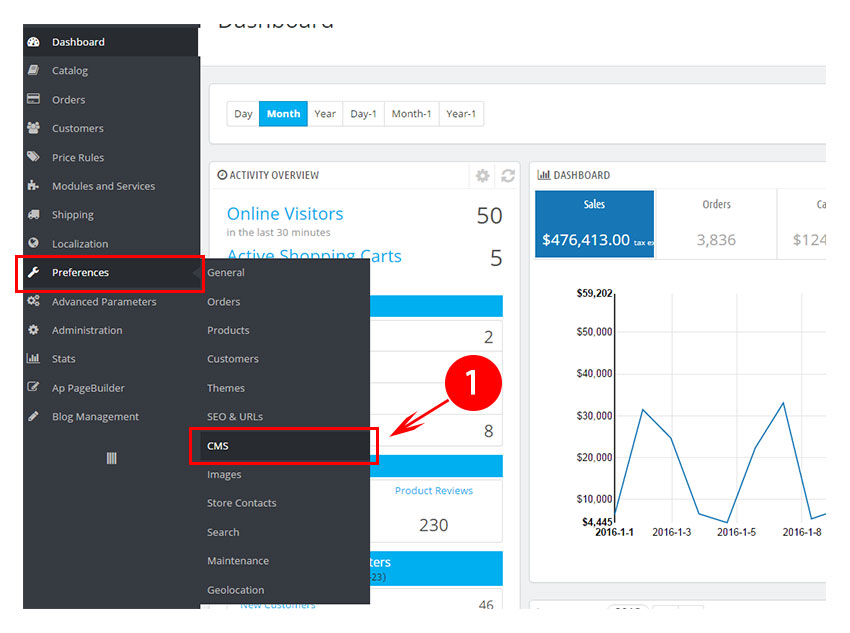This screenshot has width=850, height=633.
Task: Open the Preferences menu in sidebar
Action: pyautogui.click(x=81, y=273)
